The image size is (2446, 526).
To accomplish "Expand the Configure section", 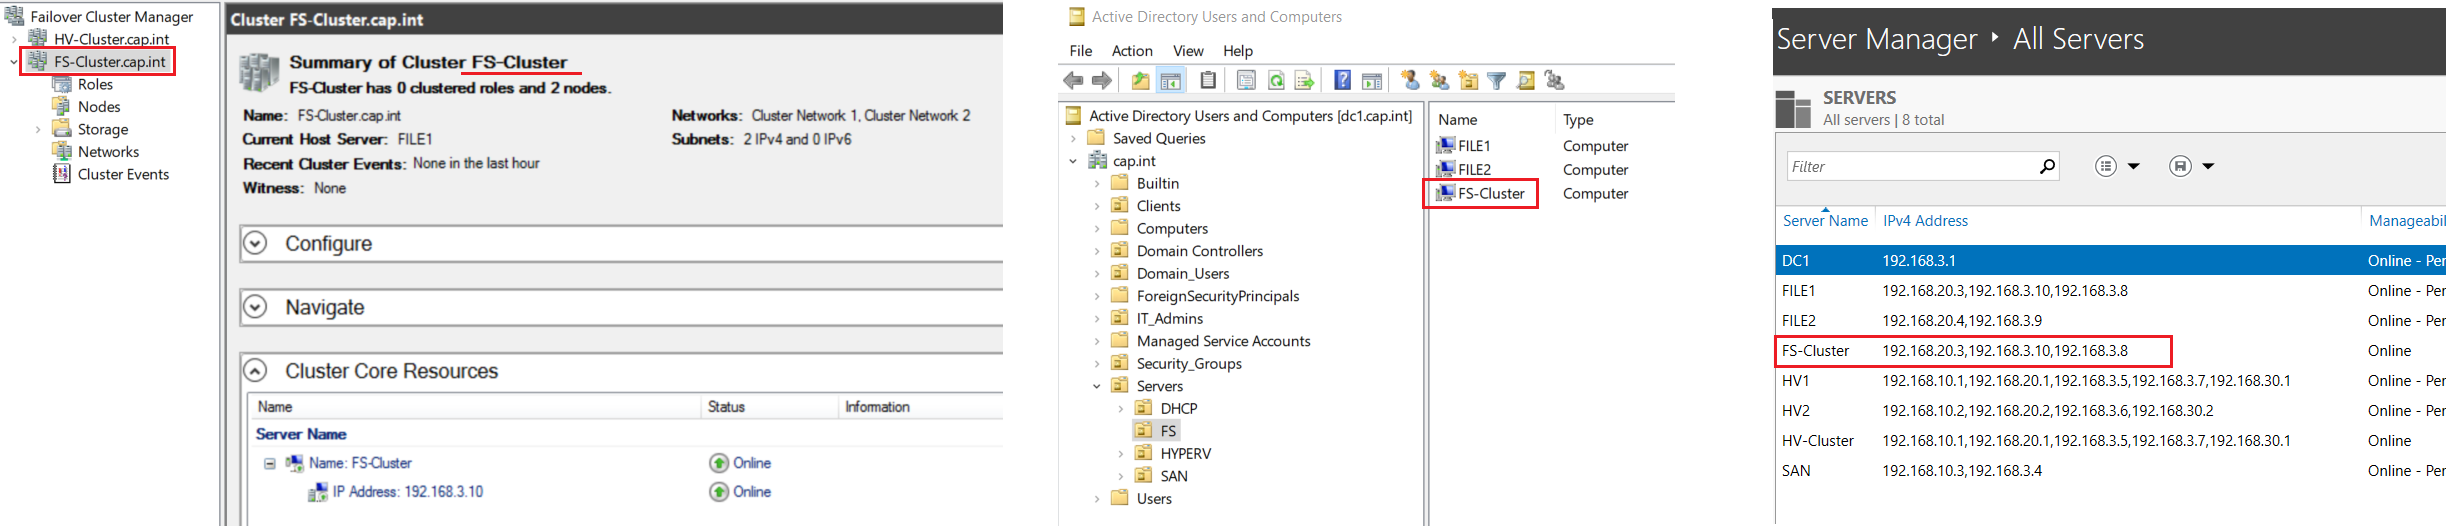I will 256,243.
